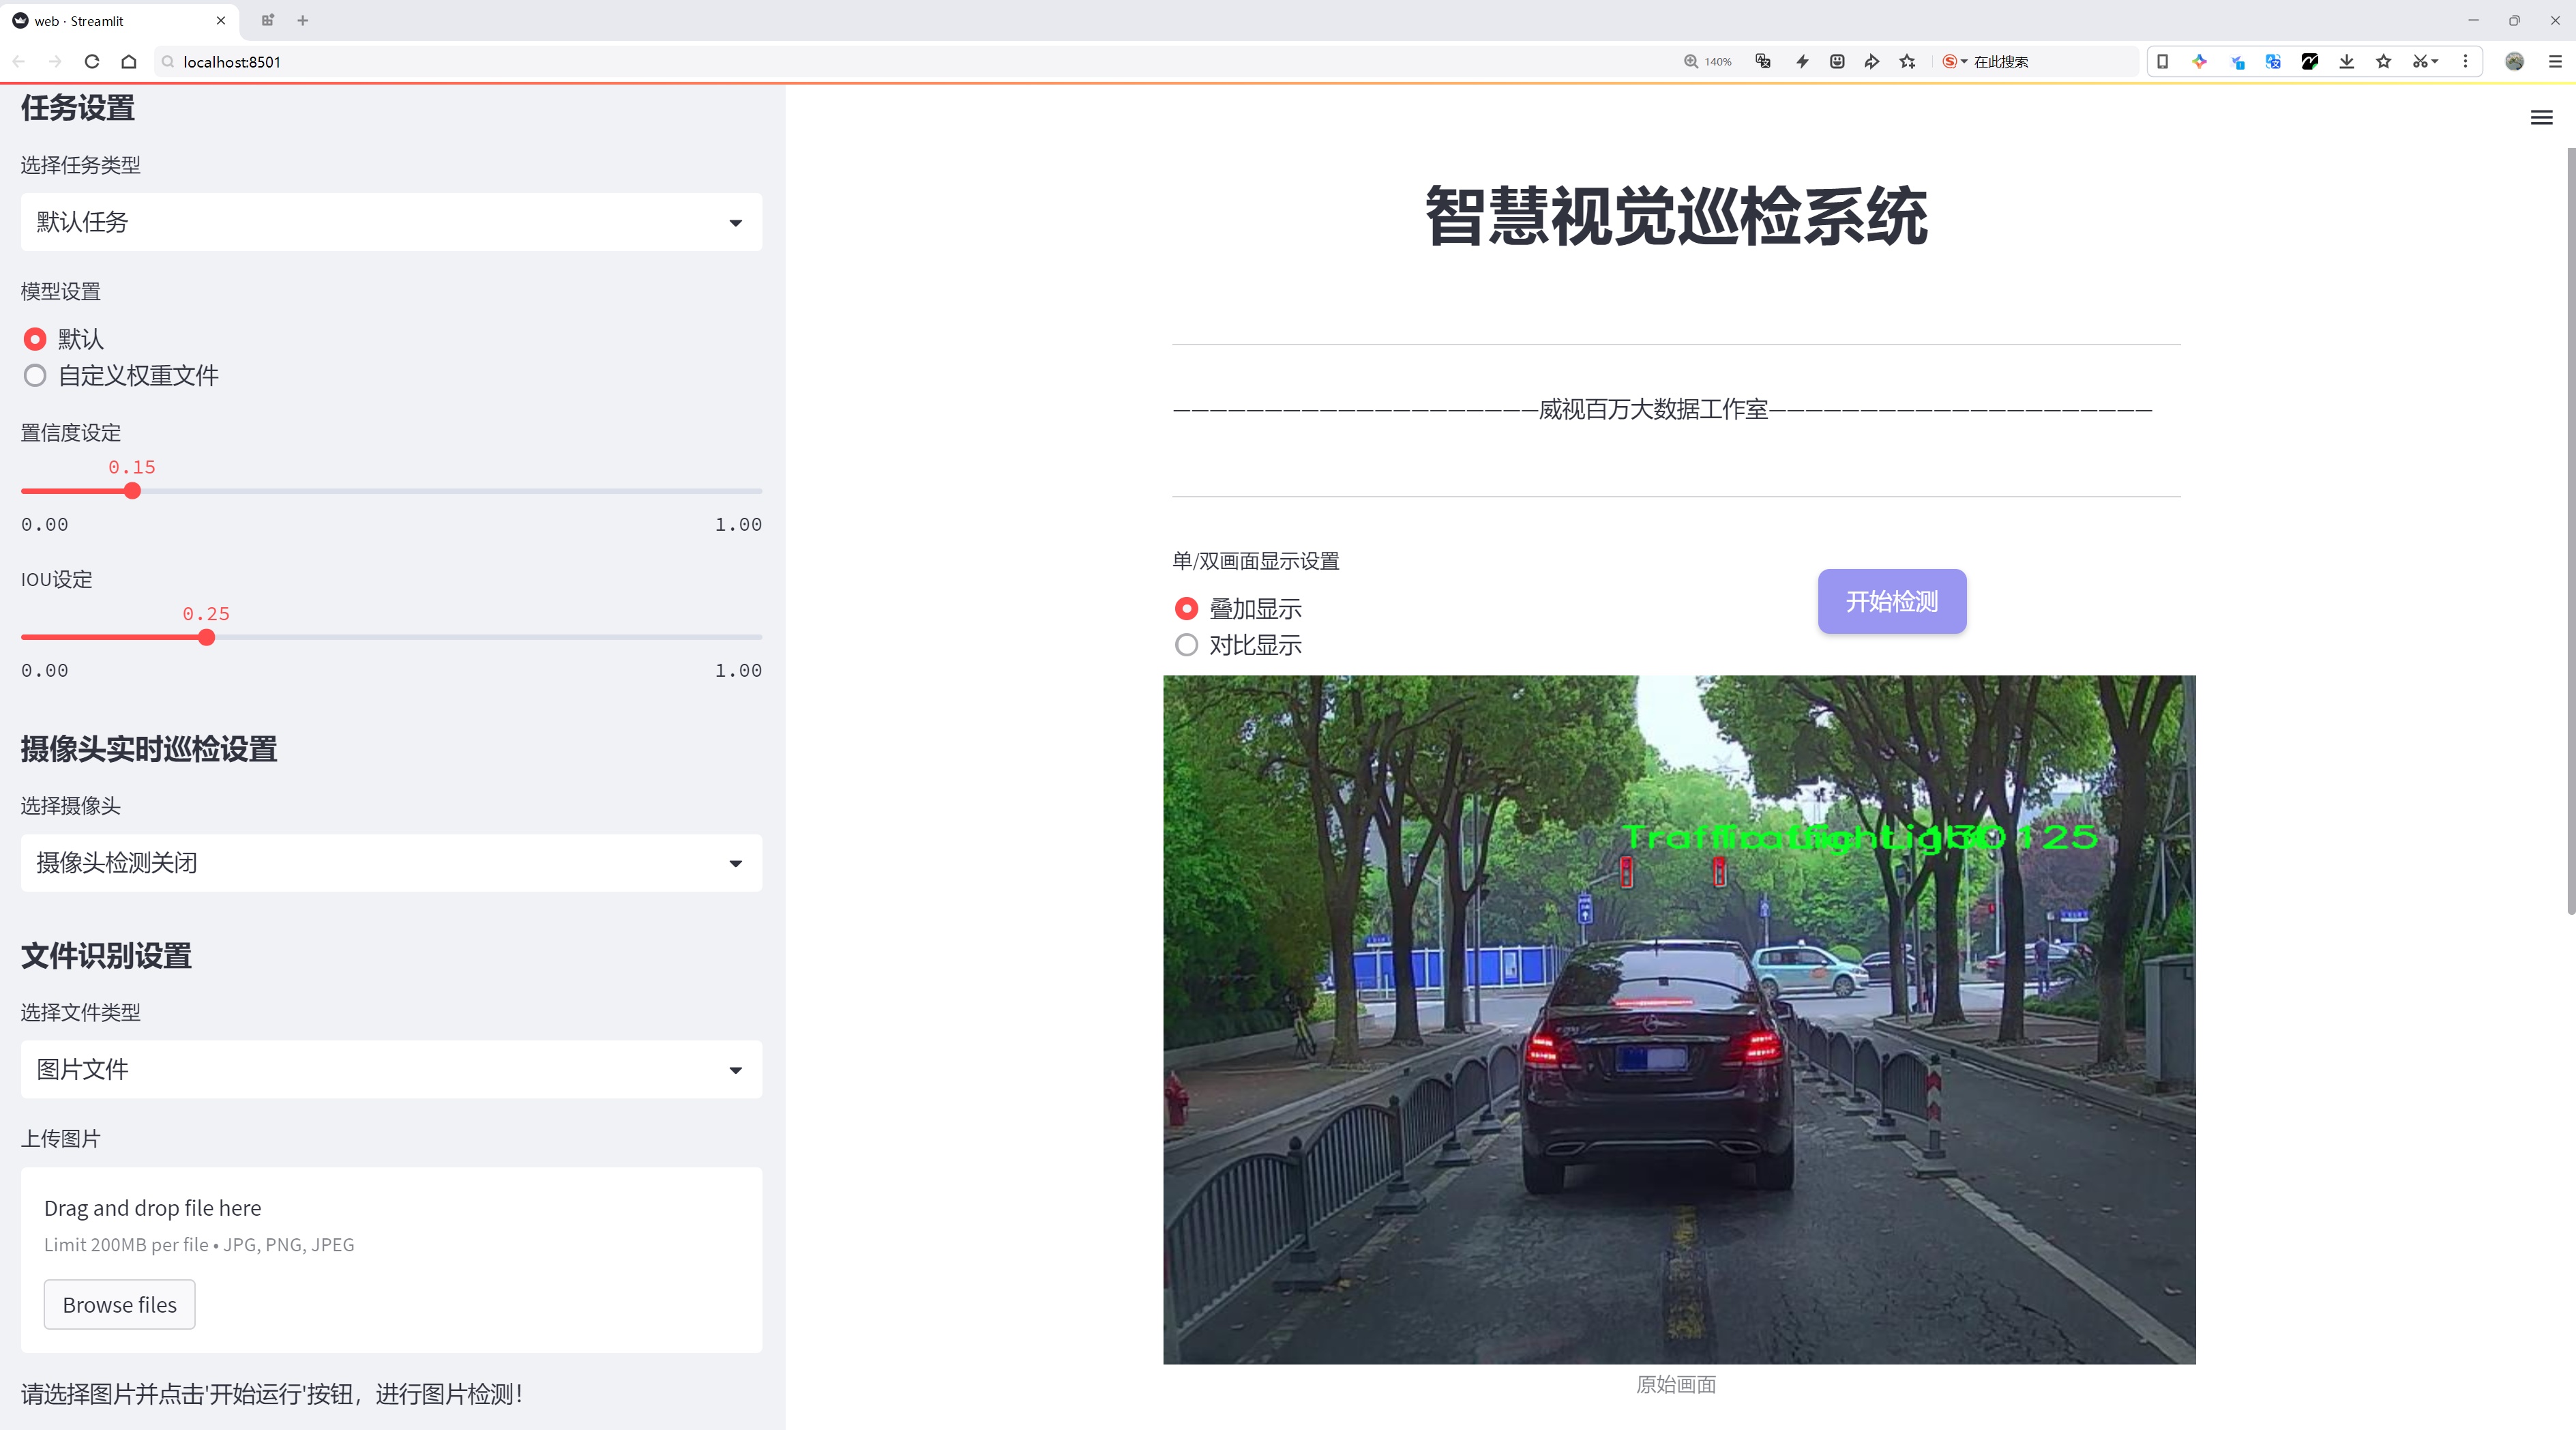
Task: Click the browser home icon
Action: 129,62
